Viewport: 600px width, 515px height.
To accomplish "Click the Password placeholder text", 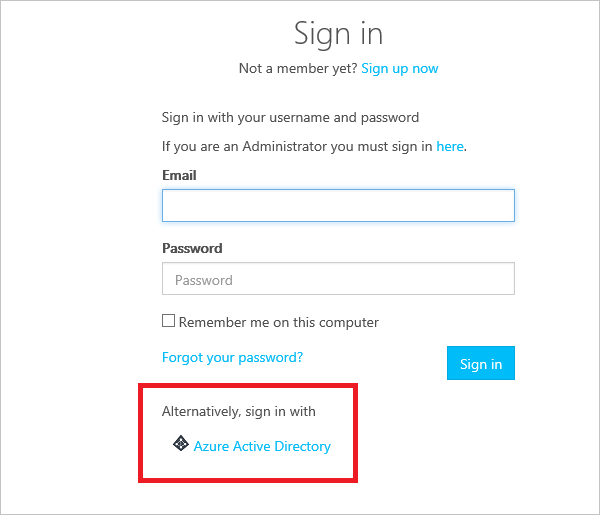I will click(203, 280).
